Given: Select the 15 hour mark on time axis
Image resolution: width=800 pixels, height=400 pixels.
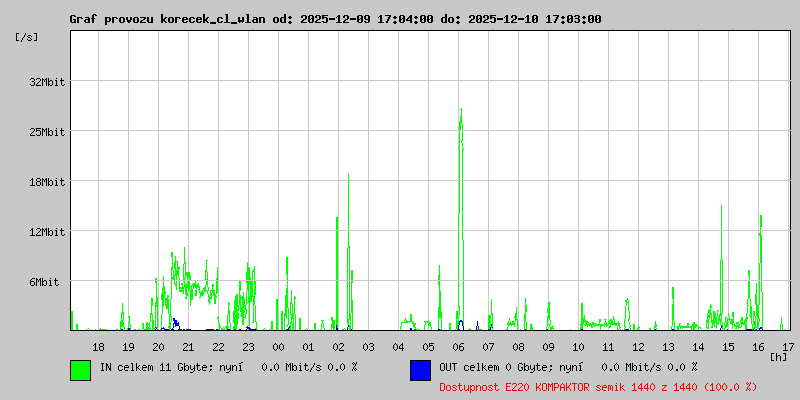Looking at the screenshot, I should coord(728,346).
